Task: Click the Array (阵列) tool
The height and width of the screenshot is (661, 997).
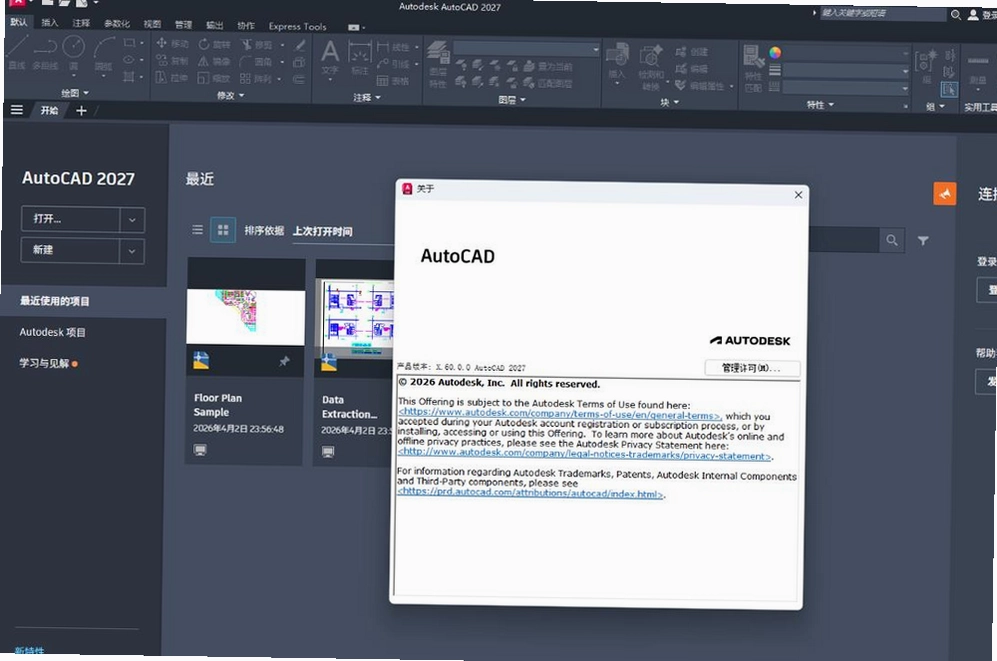Action: click(x=256, y=78)
